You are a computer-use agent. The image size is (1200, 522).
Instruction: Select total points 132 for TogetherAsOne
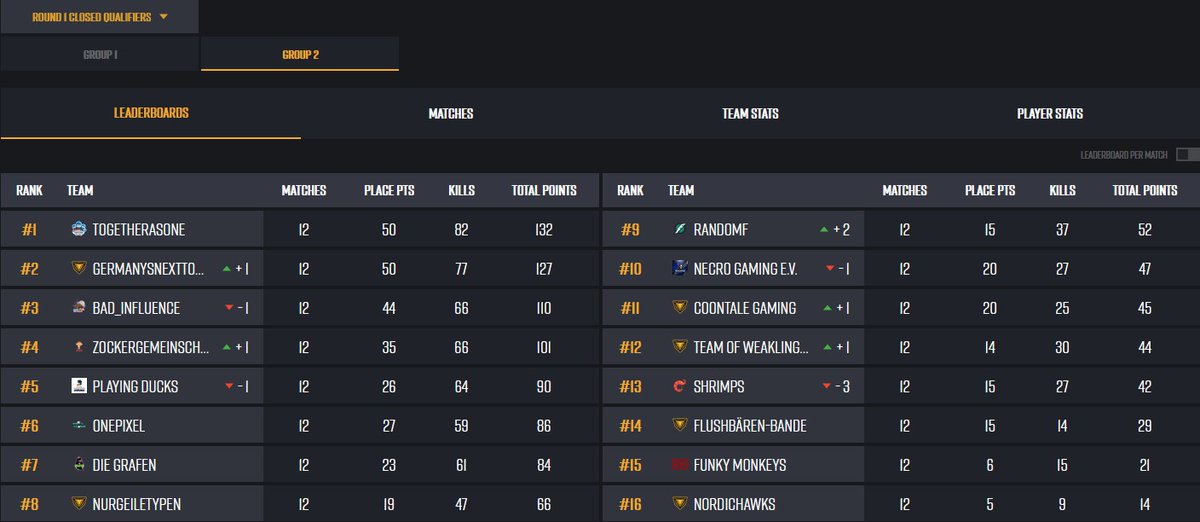point(544,229)
